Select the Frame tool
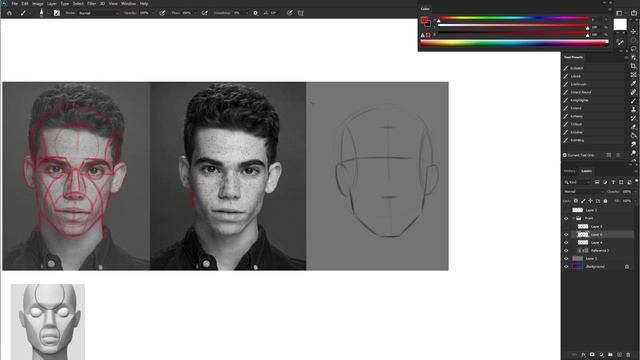640x360 pixels. (x=633, y=75)
